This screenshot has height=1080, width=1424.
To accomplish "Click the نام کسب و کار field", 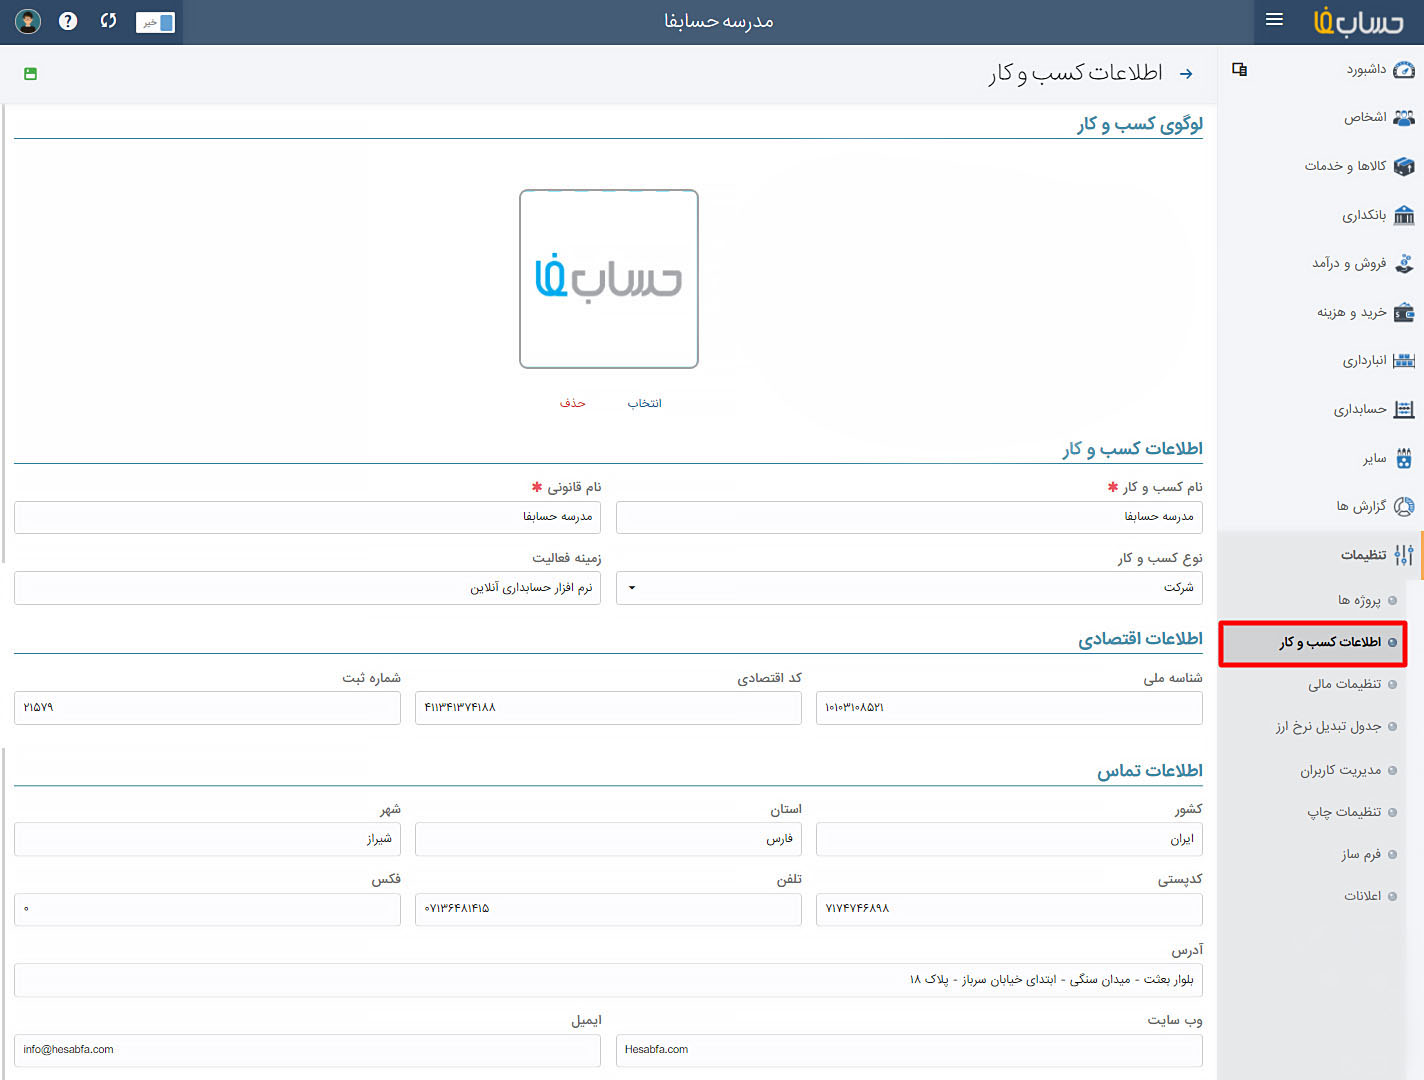I will point(909,517).
